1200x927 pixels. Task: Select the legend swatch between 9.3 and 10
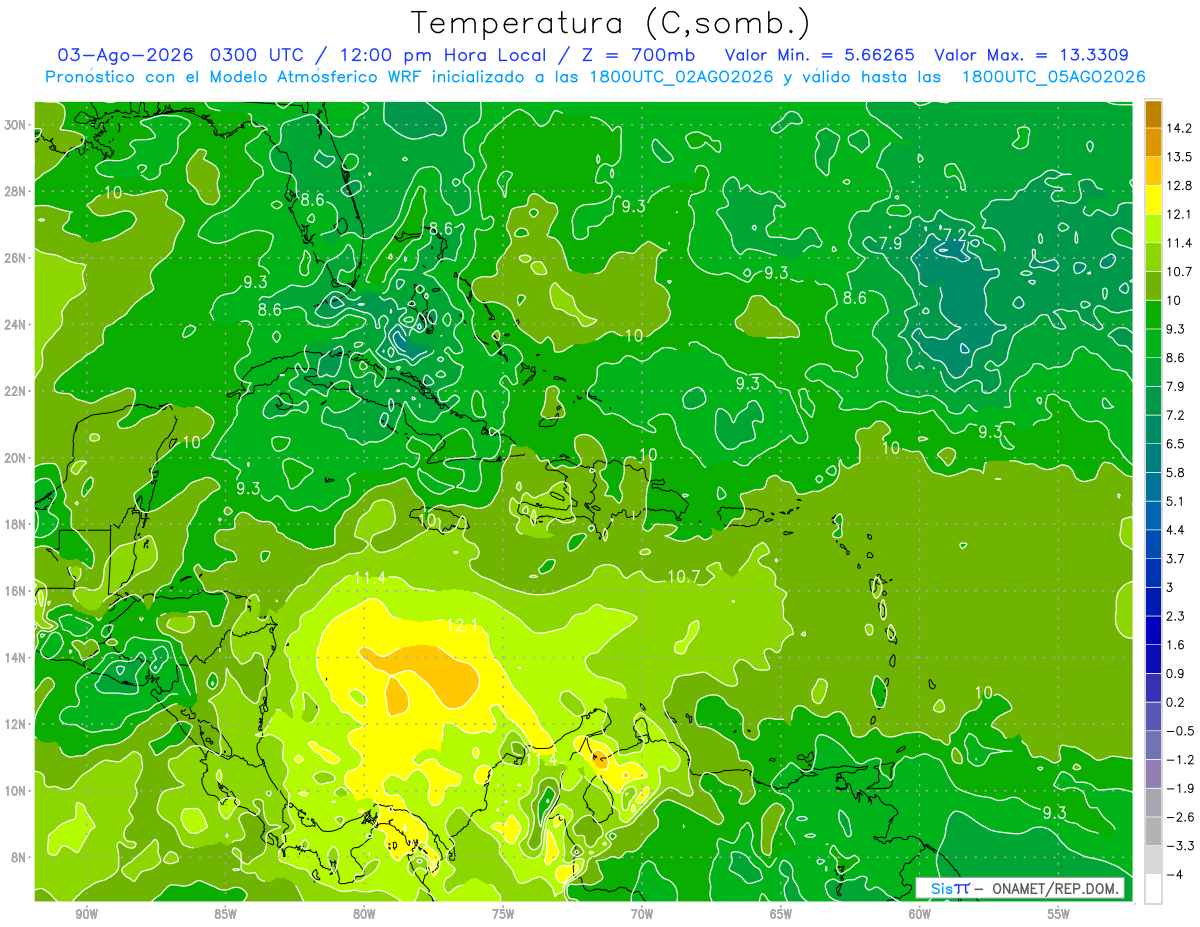coord(1153,315)
